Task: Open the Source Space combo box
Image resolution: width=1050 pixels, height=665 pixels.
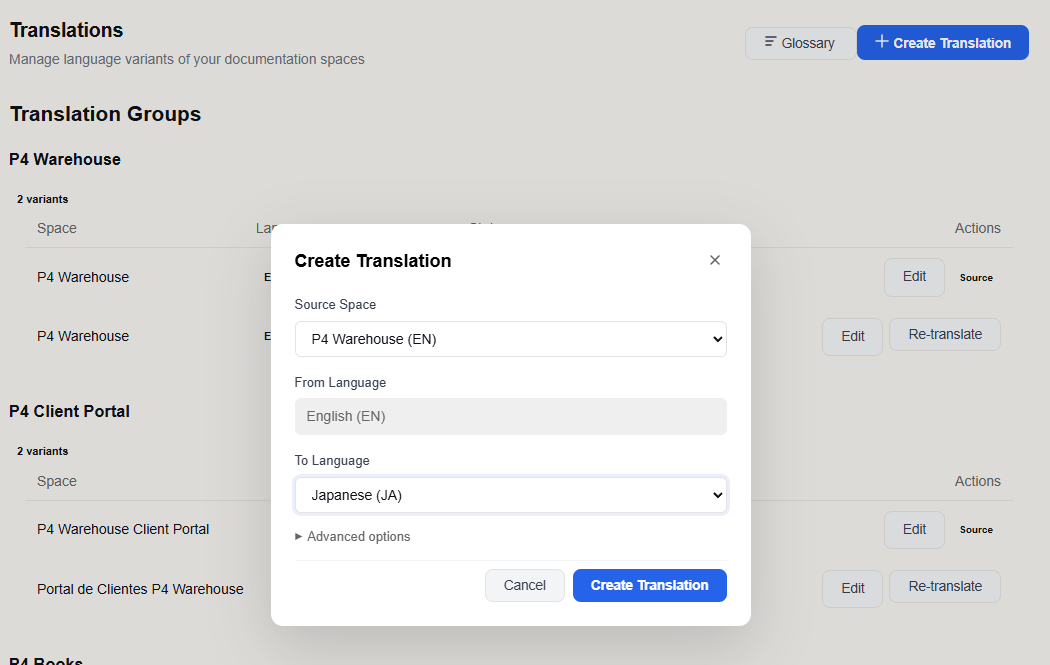Action: pyautogui.click(x=511, y=339)
